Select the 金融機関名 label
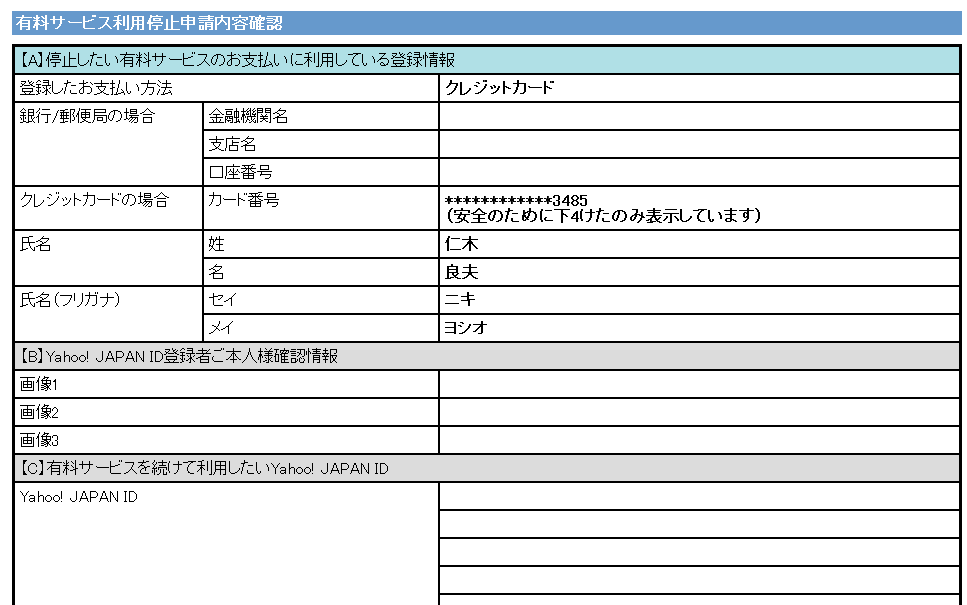 pos(248,116)
